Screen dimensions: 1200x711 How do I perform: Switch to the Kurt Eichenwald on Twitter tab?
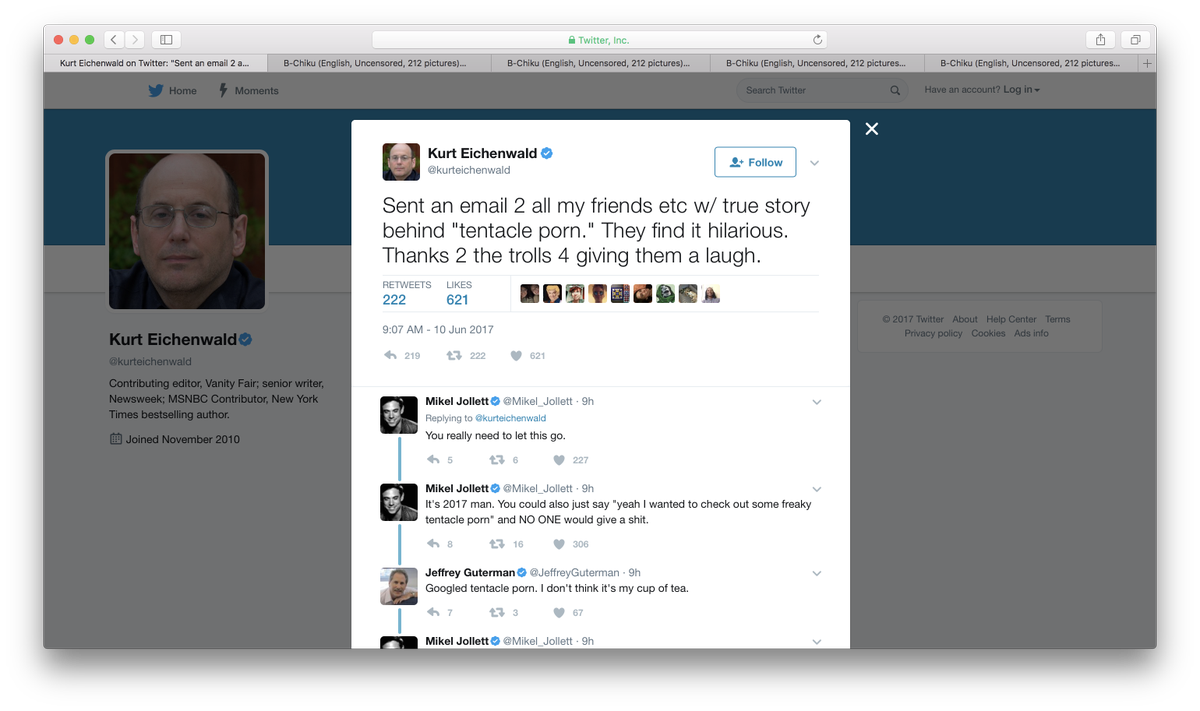tap(156, 63)
